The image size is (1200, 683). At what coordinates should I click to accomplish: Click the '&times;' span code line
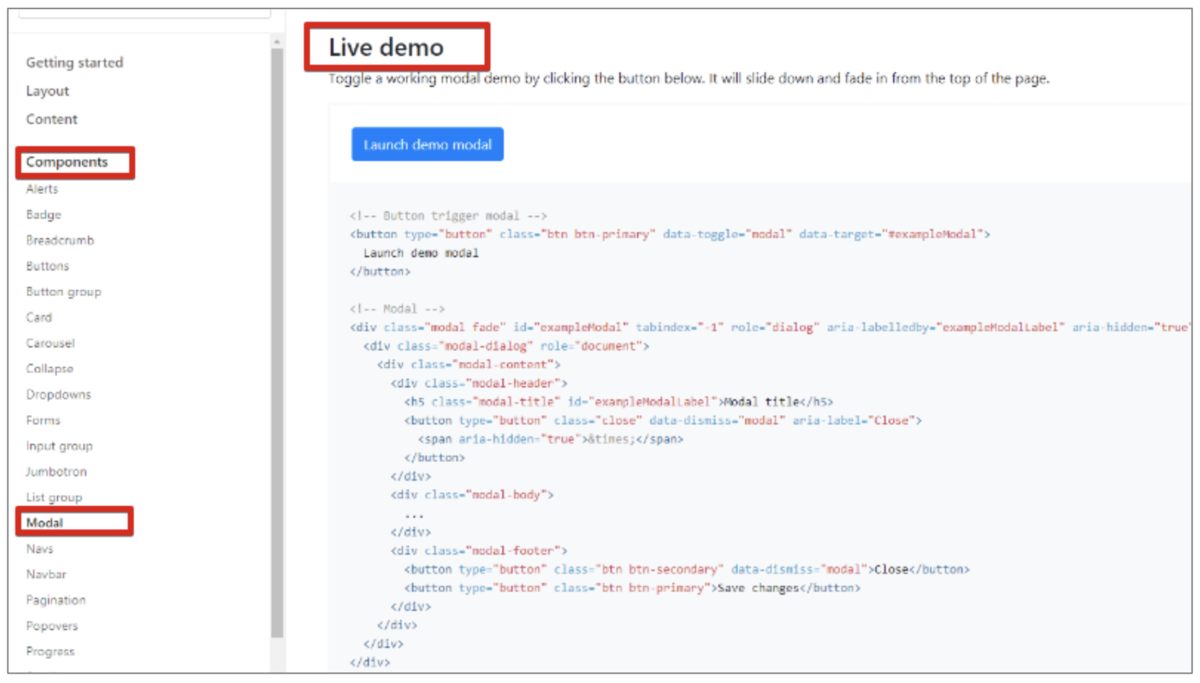pyautogui.click(x=551, y=439)
